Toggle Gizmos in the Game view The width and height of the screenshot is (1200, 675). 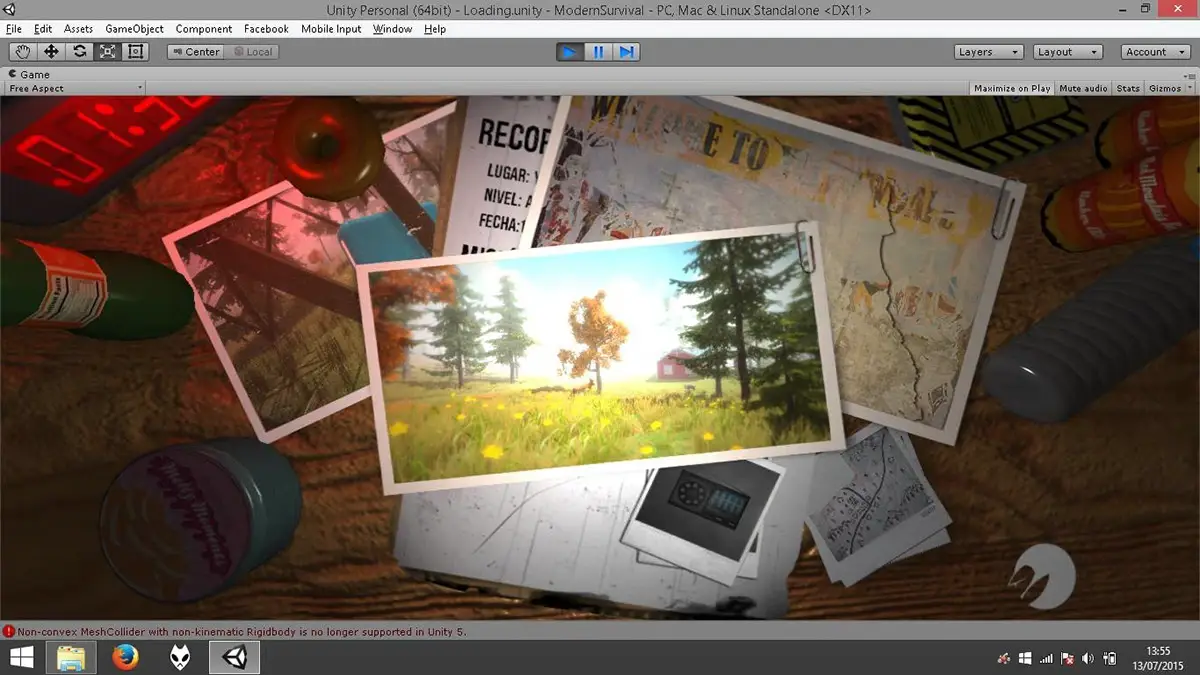pos(1164,88)
